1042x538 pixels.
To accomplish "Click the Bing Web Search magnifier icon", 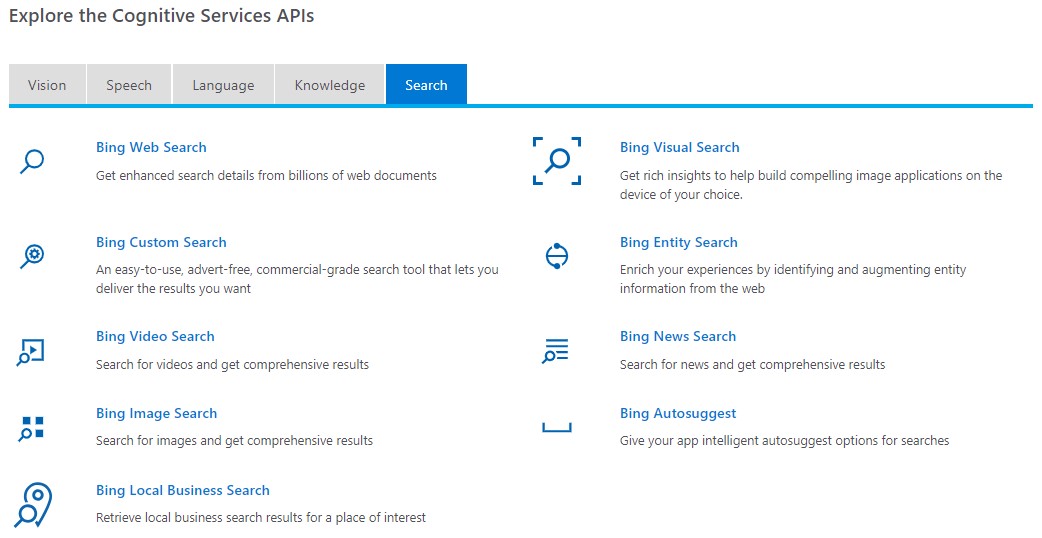I will pos(32,161).
